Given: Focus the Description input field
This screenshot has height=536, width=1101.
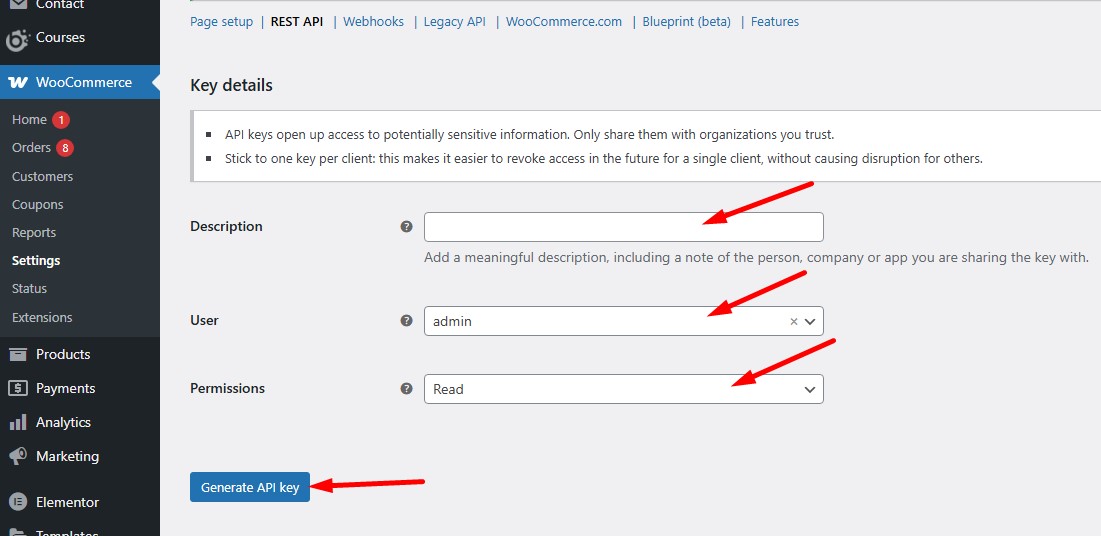Looking at the screenshot, I should click(x=624, y=227).
